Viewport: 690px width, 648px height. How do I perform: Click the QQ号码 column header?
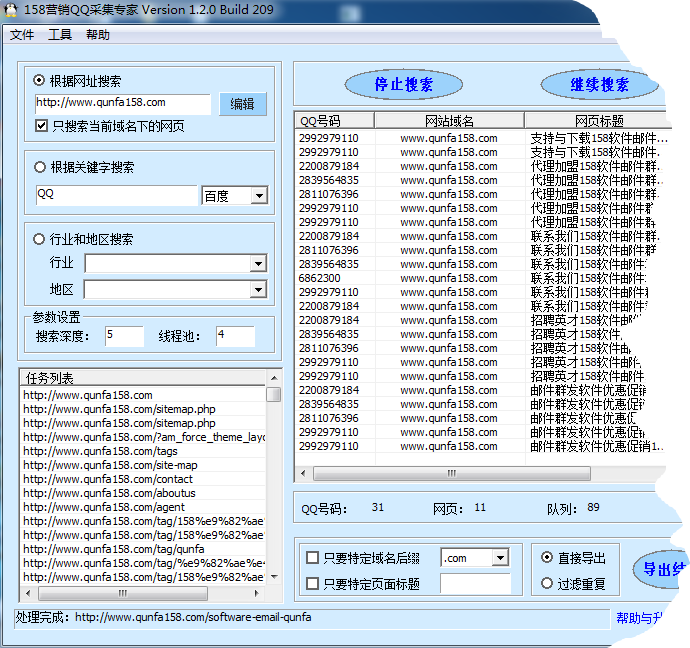coord(334,121)
